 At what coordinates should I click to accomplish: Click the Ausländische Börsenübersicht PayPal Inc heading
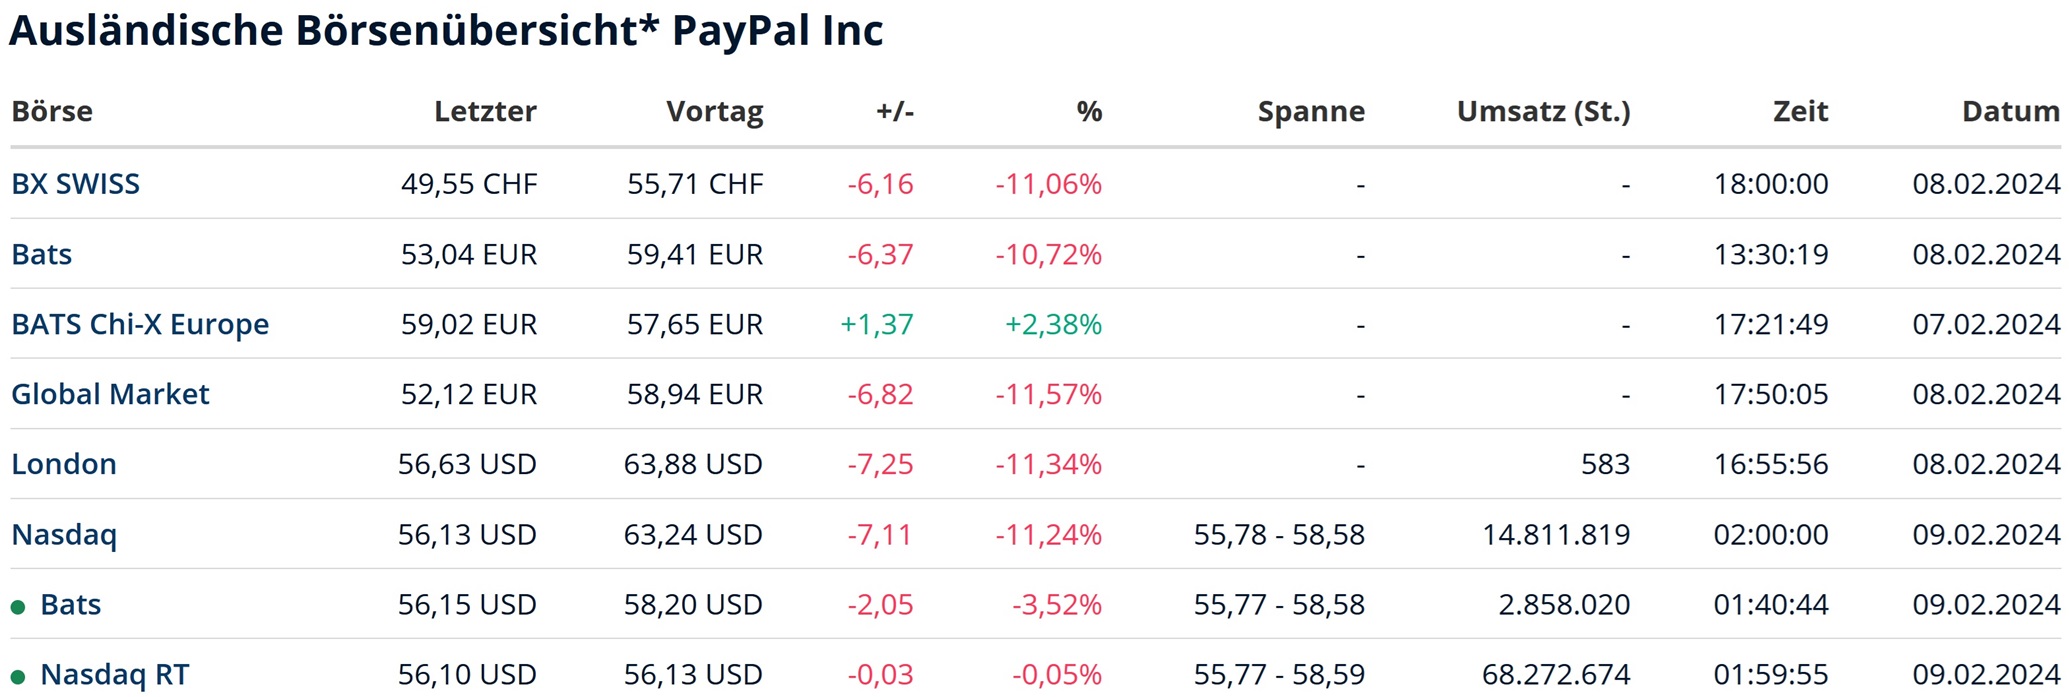(x=446, y=30)
